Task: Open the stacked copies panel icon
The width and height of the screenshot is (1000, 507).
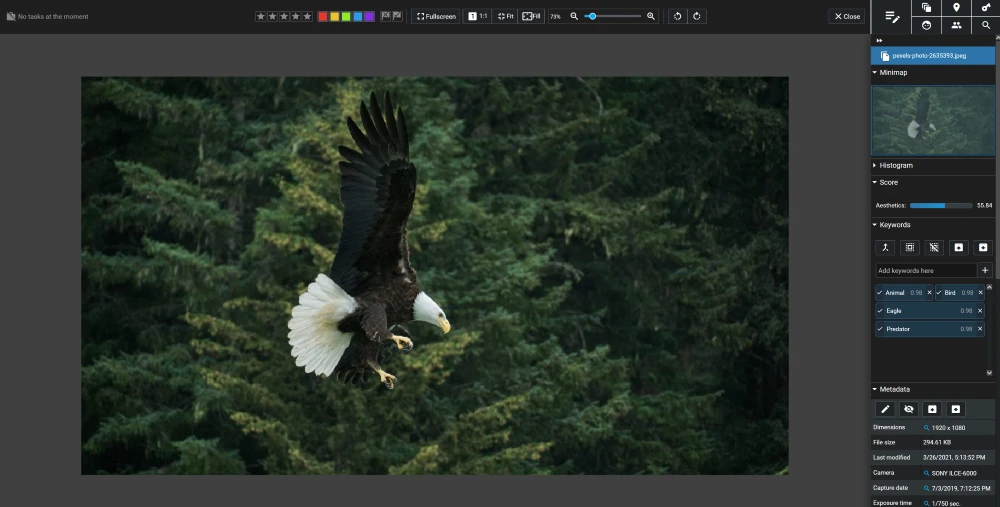Action: pyautogui.click(x=927, y=8)
